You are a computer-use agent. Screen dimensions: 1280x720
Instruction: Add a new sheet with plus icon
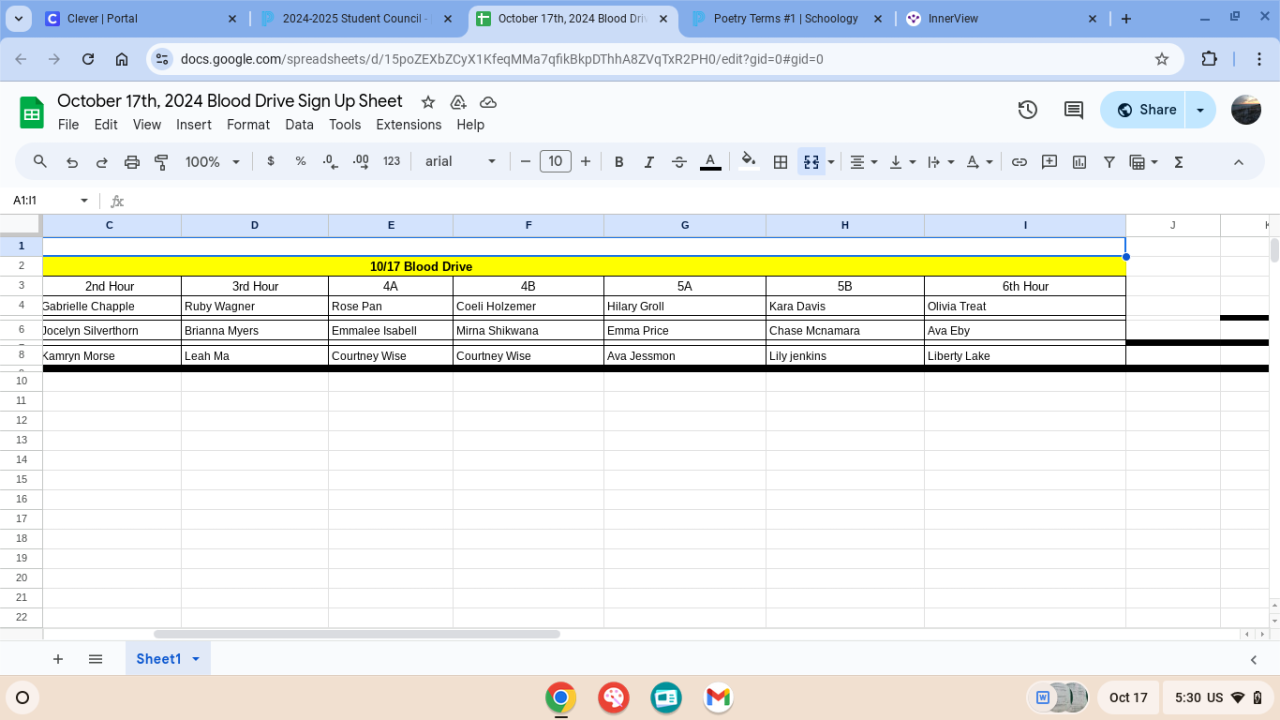point(58,659)
